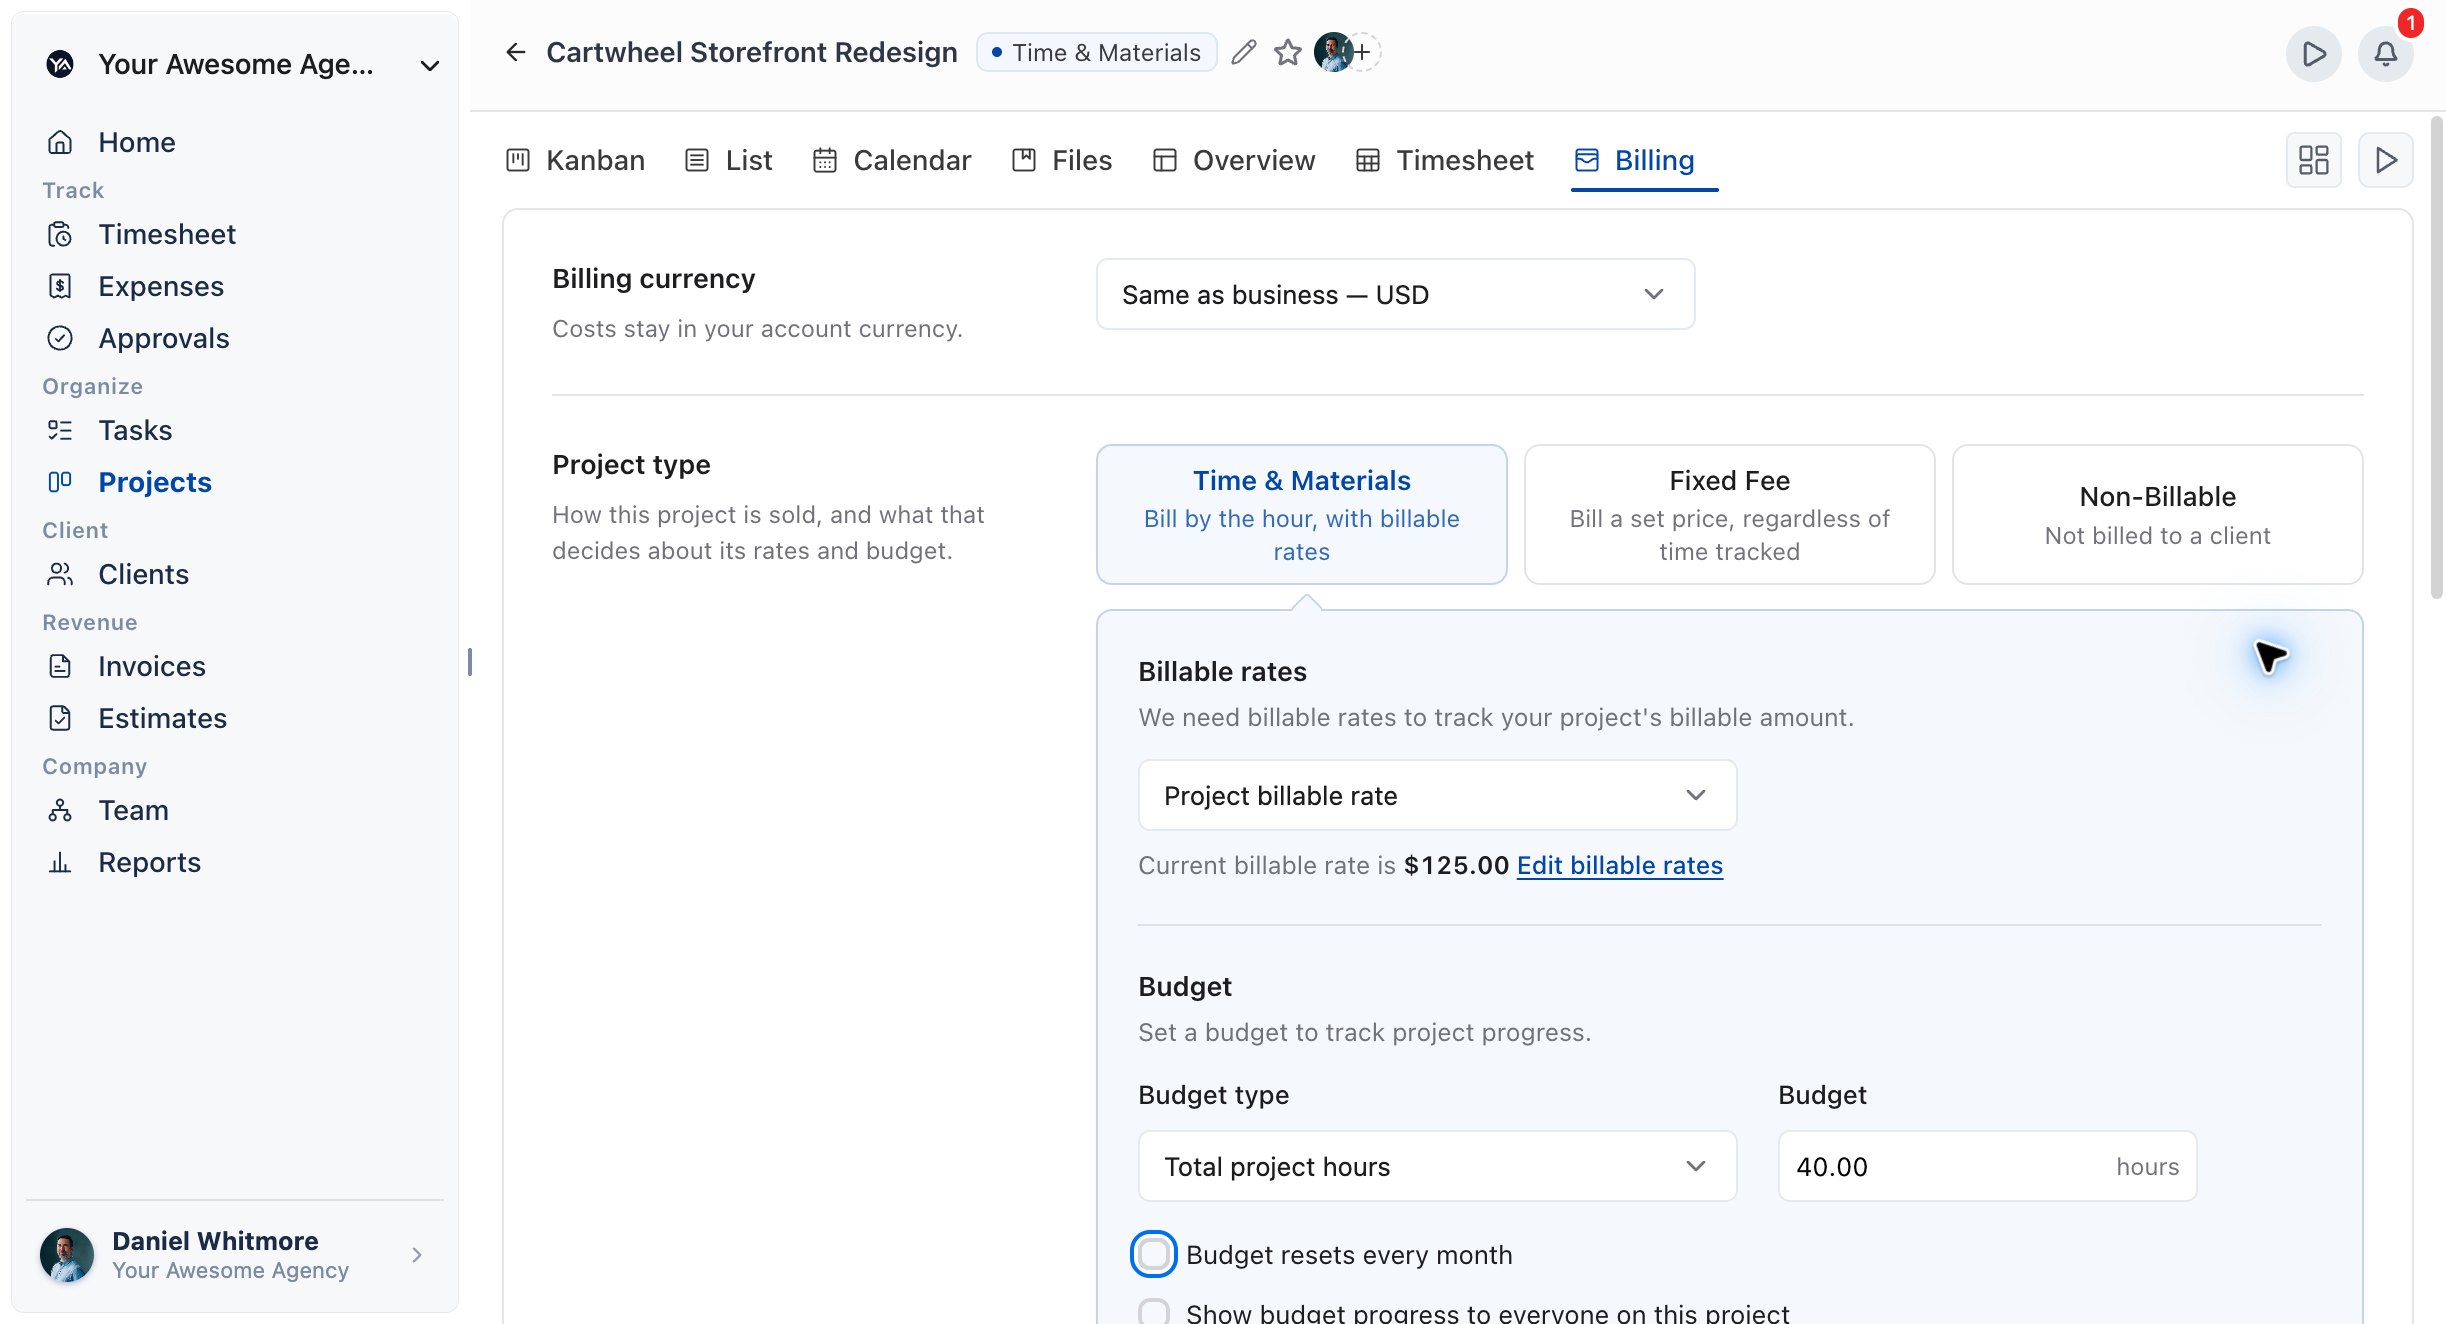Click the Cartwheel Storefront Redesign title

coord(751,52)
